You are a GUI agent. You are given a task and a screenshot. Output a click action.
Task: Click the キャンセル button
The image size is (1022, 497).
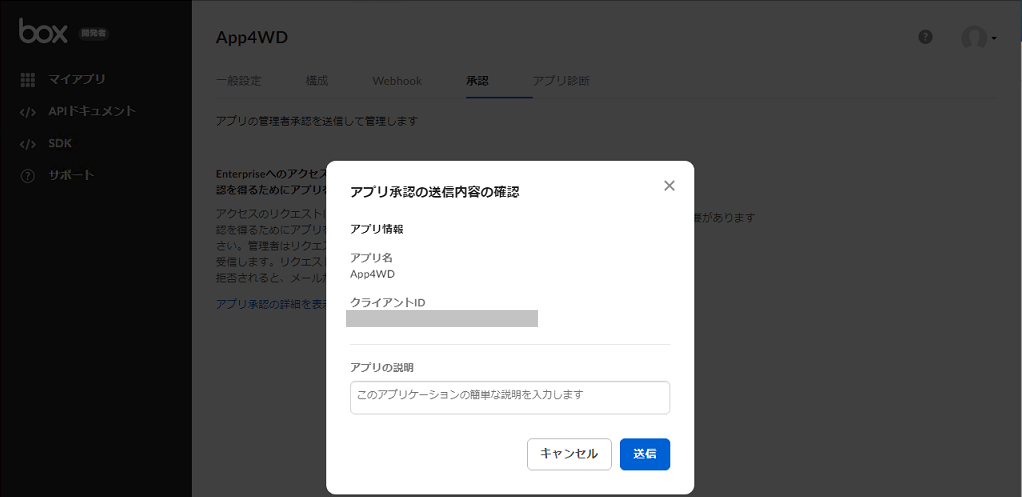(x=569, y=454)
